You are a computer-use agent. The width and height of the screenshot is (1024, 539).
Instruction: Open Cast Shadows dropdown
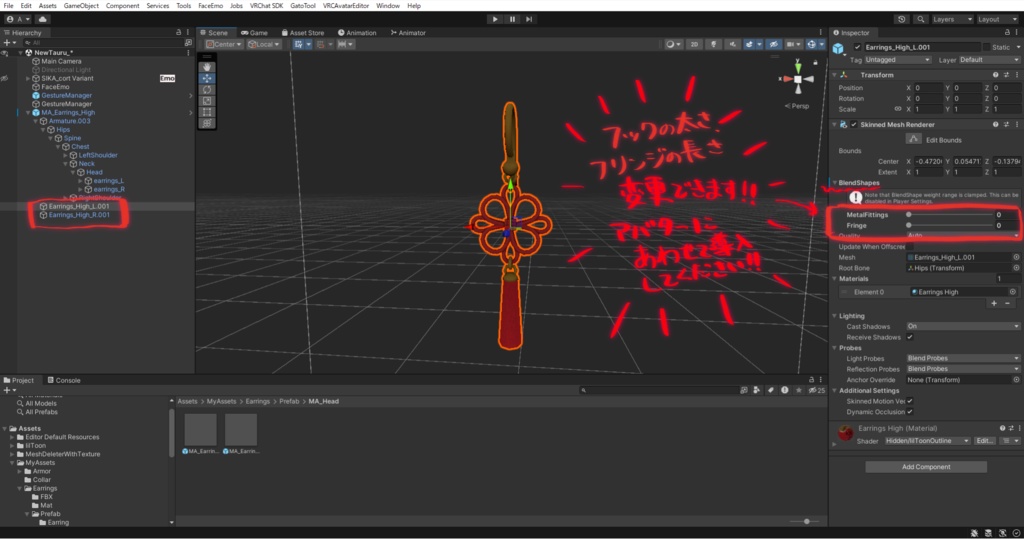point(963,327)
